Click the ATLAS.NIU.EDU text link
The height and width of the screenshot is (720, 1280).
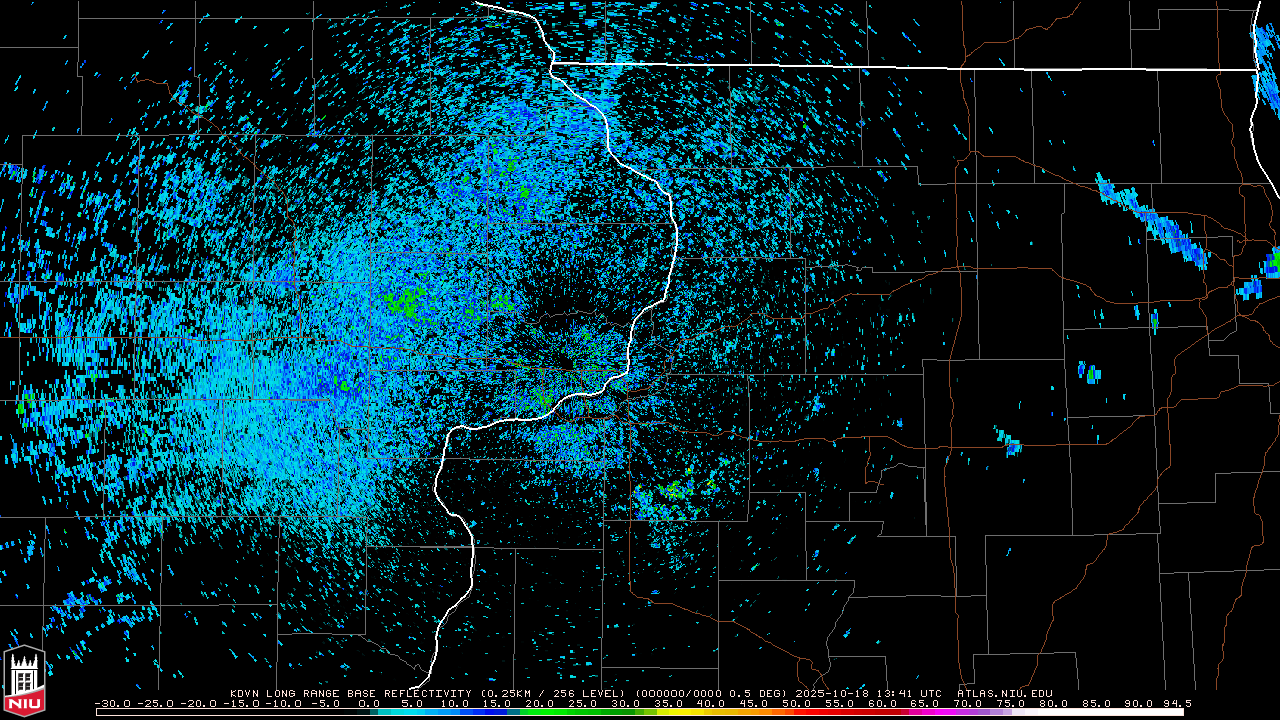1004,693
